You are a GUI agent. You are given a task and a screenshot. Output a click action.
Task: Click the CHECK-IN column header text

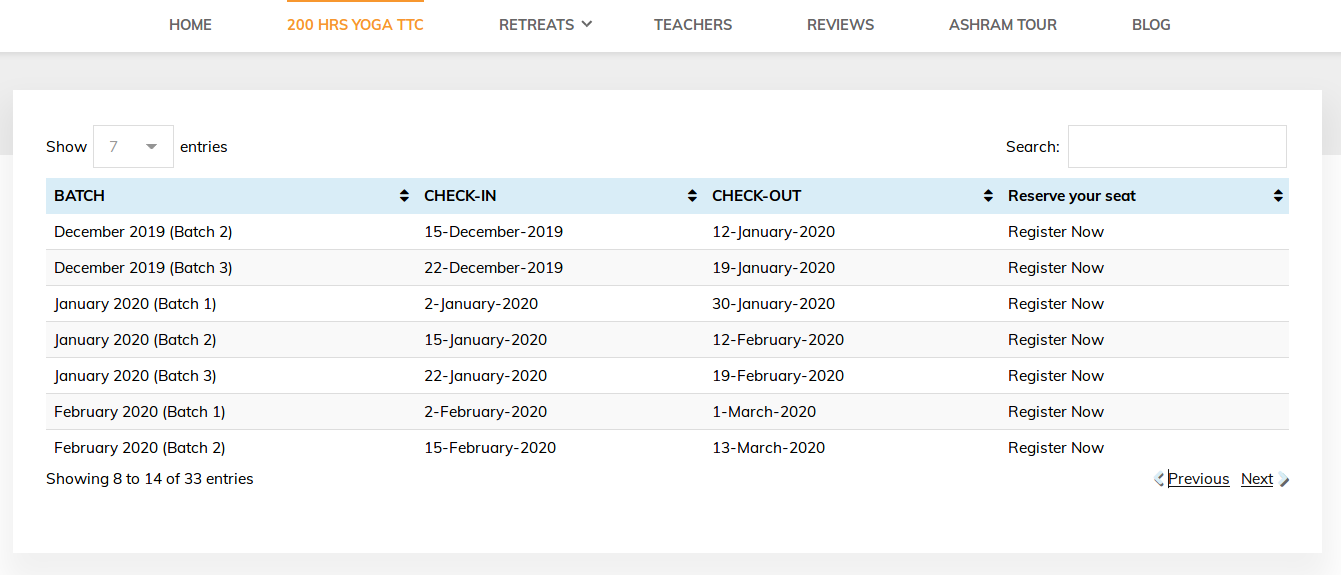point(460,196)
